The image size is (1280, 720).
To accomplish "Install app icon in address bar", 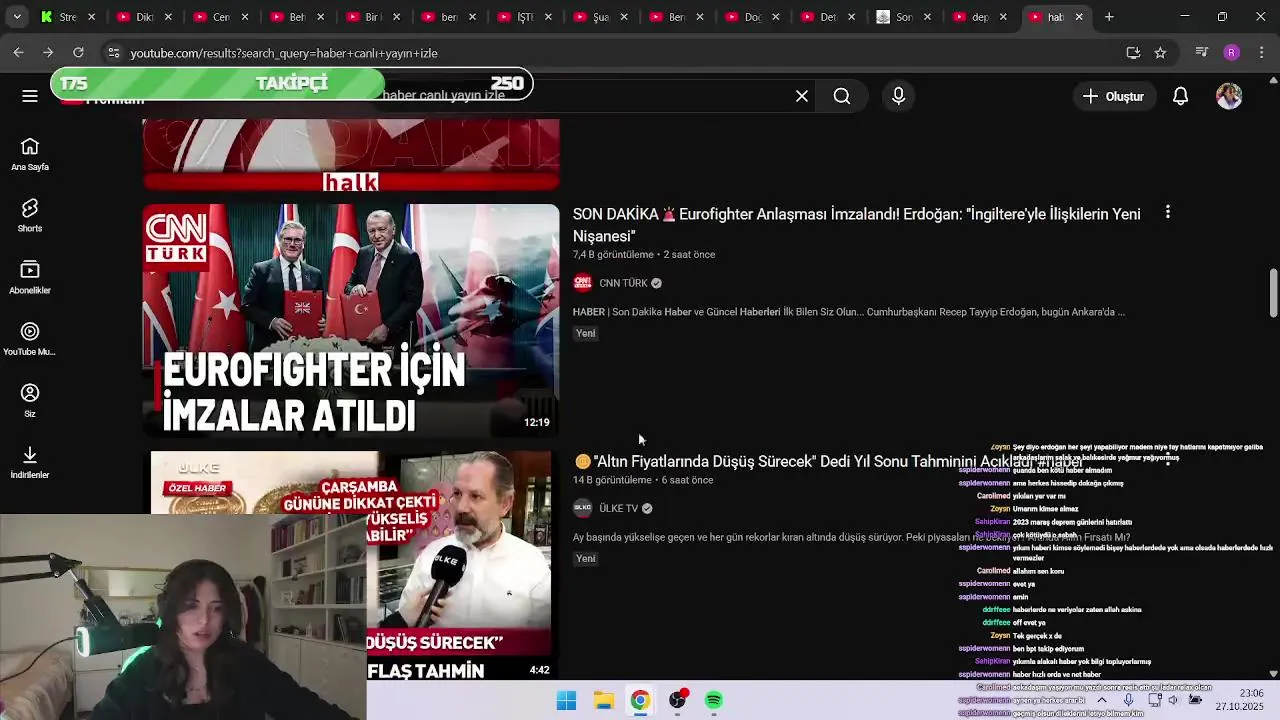I will click(1133, 53).
